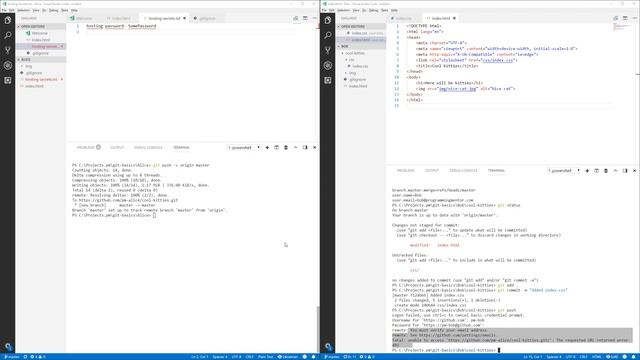Switch to index.html tab in left editor

(x=119, y=18)
